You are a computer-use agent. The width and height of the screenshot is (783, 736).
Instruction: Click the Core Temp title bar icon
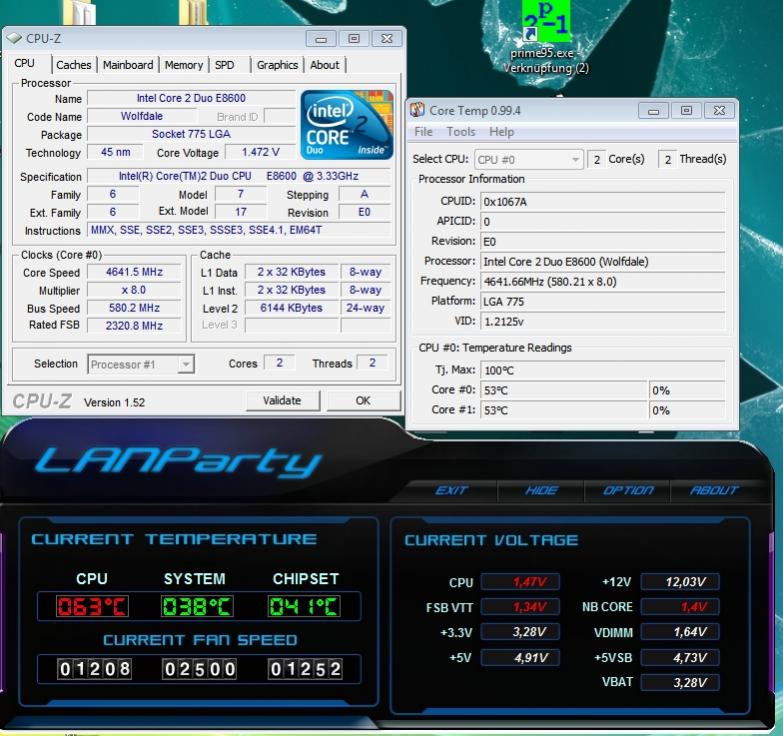[417, 110]
